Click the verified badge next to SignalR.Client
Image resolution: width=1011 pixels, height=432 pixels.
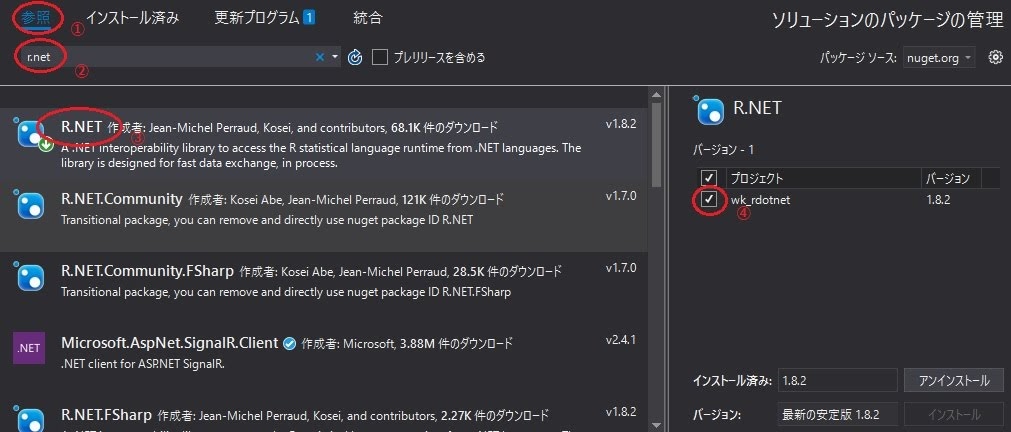tap(290, 344)
